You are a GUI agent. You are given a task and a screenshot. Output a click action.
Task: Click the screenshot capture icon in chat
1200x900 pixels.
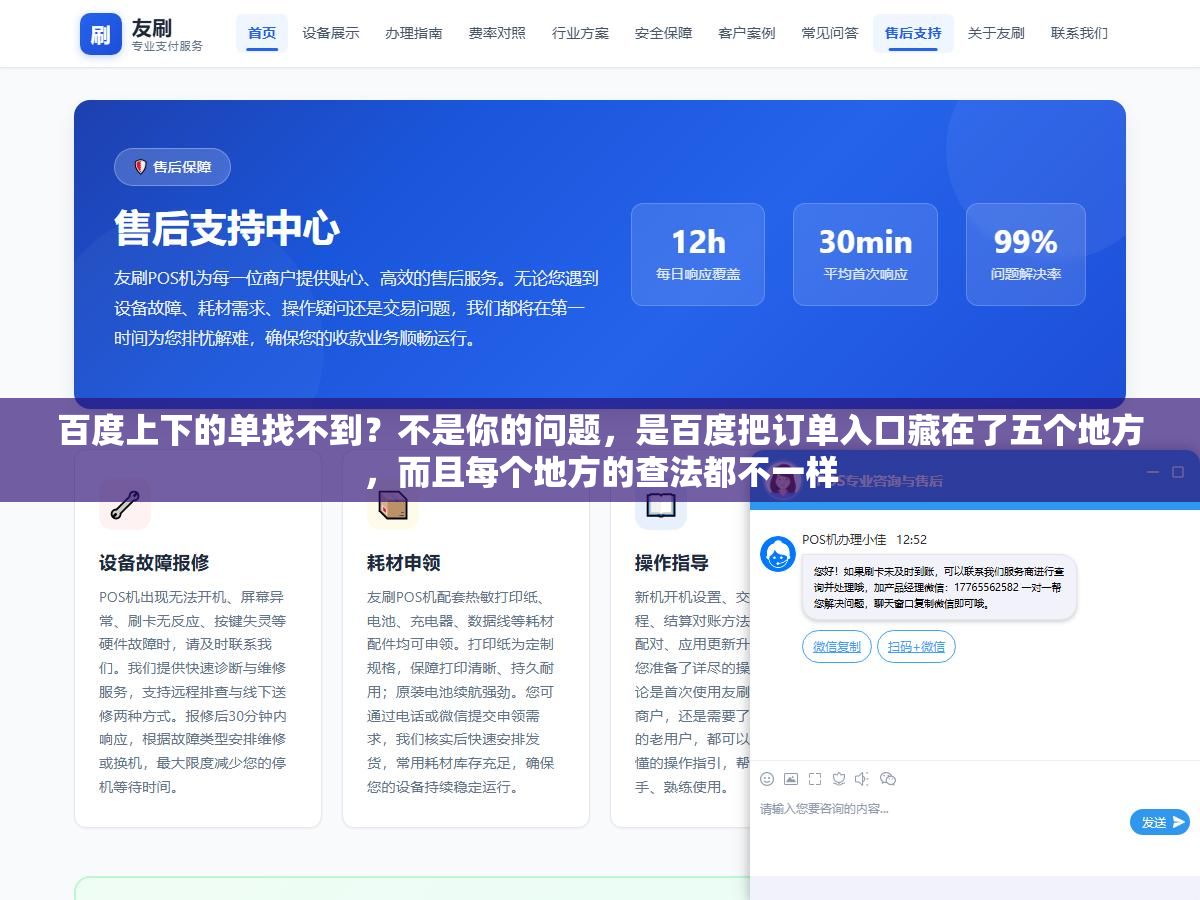[x=815, y=779]
